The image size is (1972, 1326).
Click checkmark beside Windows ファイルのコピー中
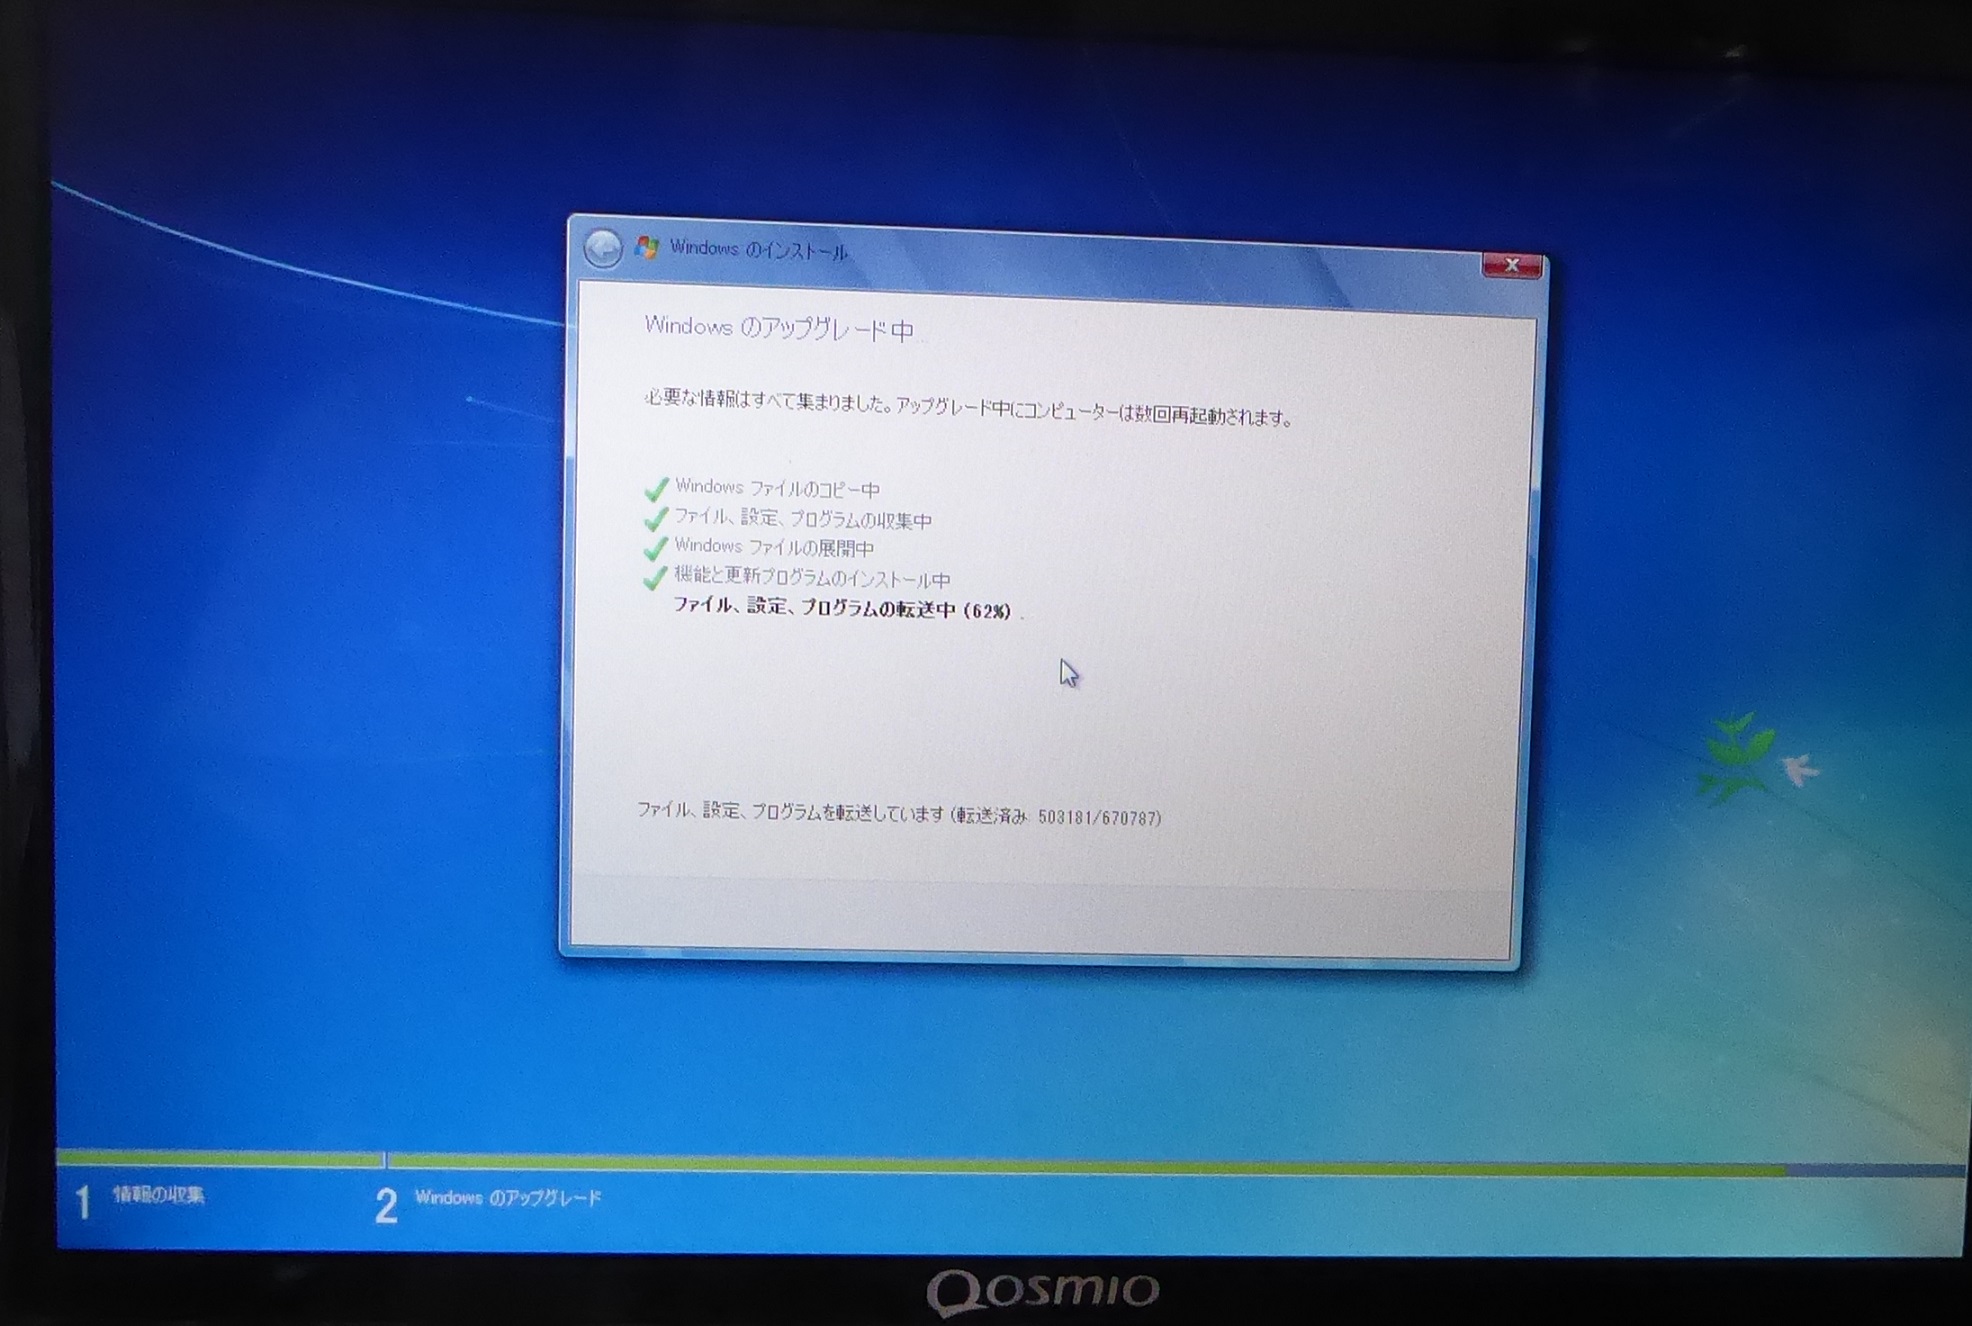coord(656,489)
